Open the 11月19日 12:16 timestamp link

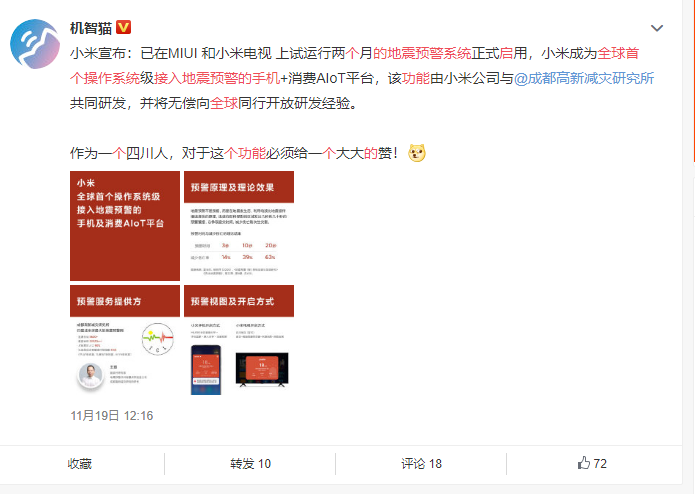112,416
